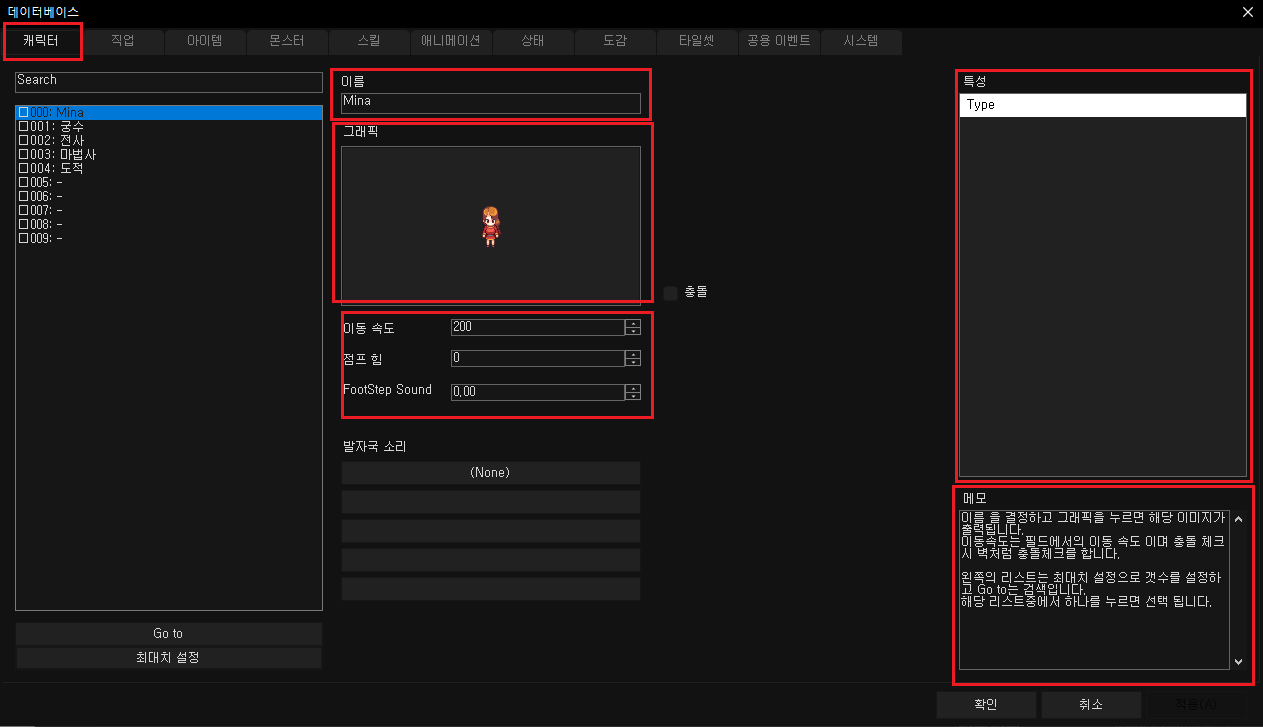Toggle the 충돌 collision checkbox
Image resolution: width=1263 pixels, height=727 pixels.
(x=671, y=293)
